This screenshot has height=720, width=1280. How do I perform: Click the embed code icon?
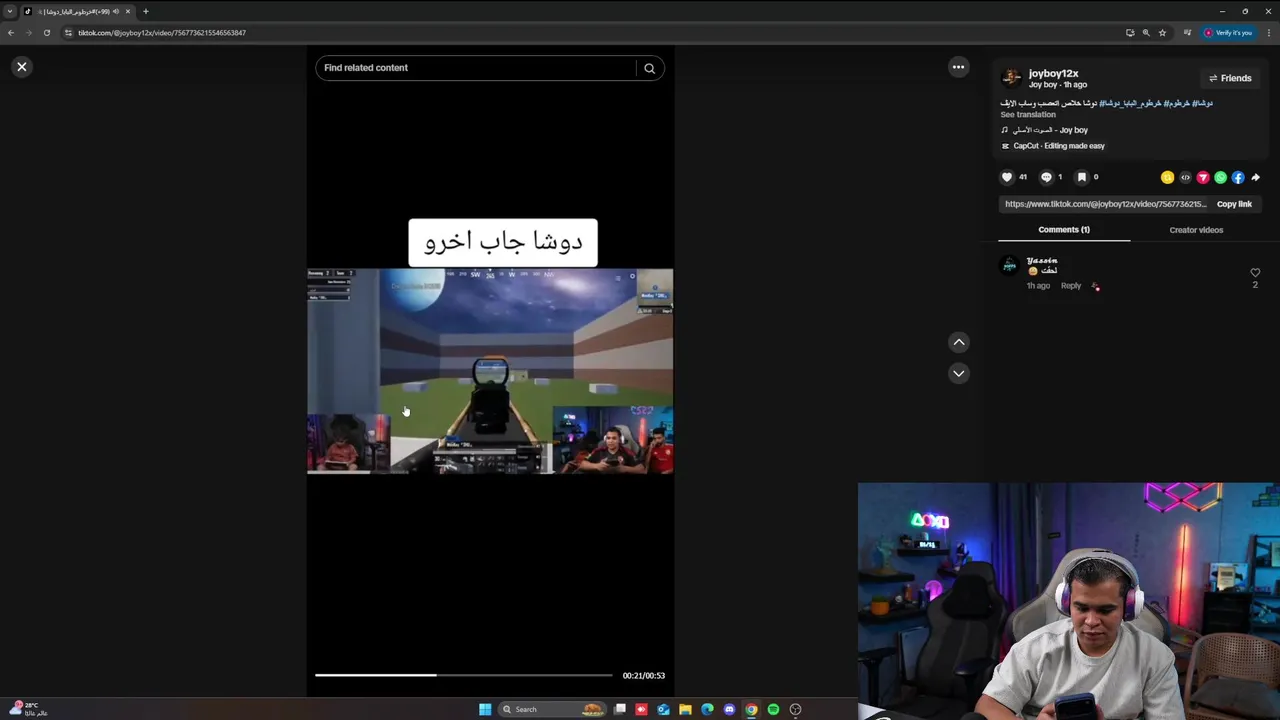coord(1185,177)
